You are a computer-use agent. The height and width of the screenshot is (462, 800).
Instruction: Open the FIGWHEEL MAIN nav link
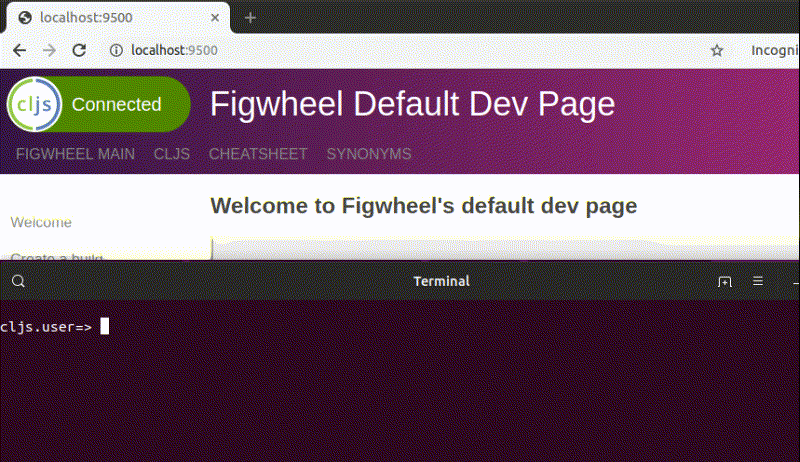(75, 154)
